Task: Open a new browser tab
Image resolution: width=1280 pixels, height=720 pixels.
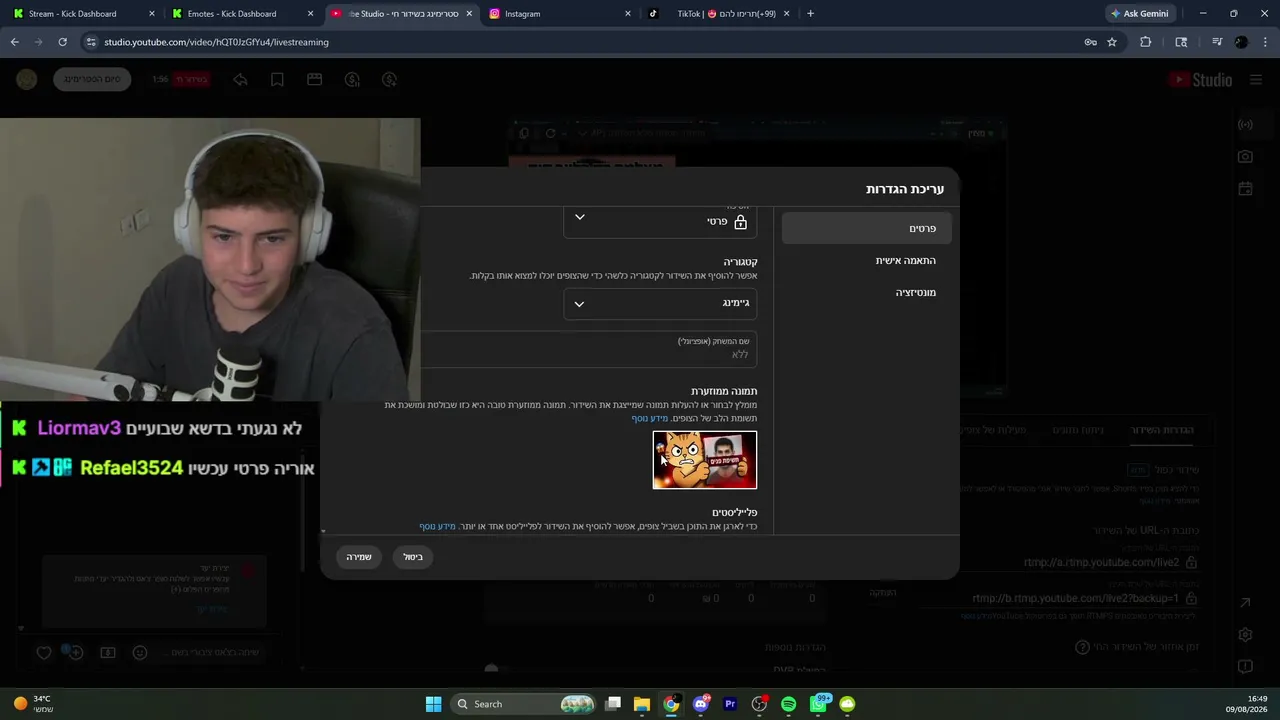Action: pyautogui.click(x=810, y=14)
